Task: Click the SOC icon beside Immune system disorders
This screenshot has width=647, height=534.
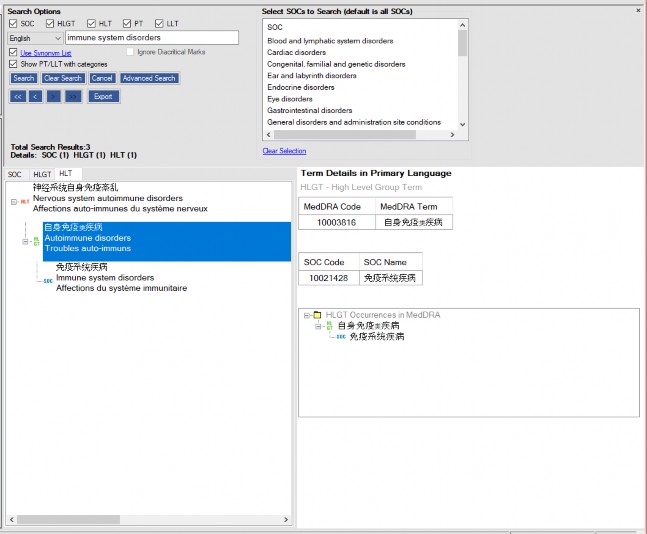Action: [x=46, y=281]
